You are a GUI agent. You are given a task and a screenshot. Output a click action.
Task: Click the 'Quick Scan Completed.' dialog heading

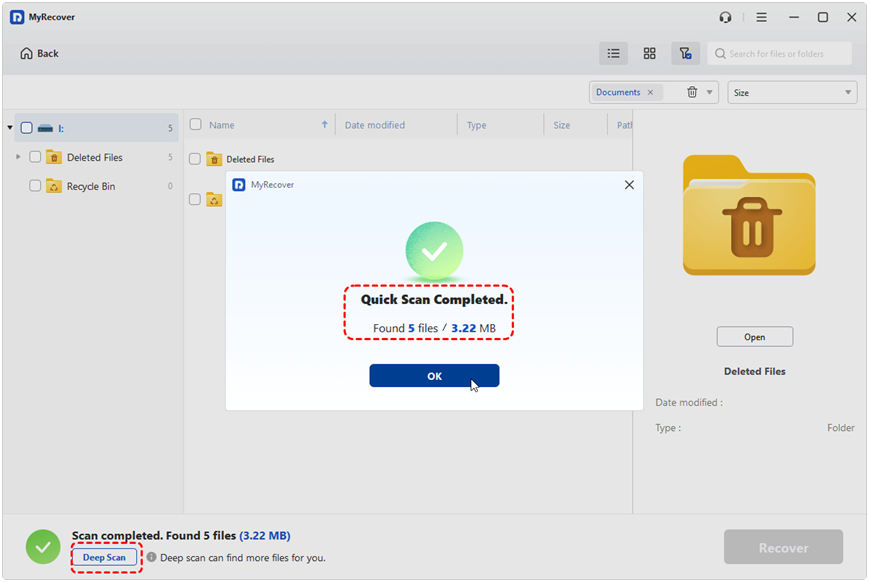[434, 300]
